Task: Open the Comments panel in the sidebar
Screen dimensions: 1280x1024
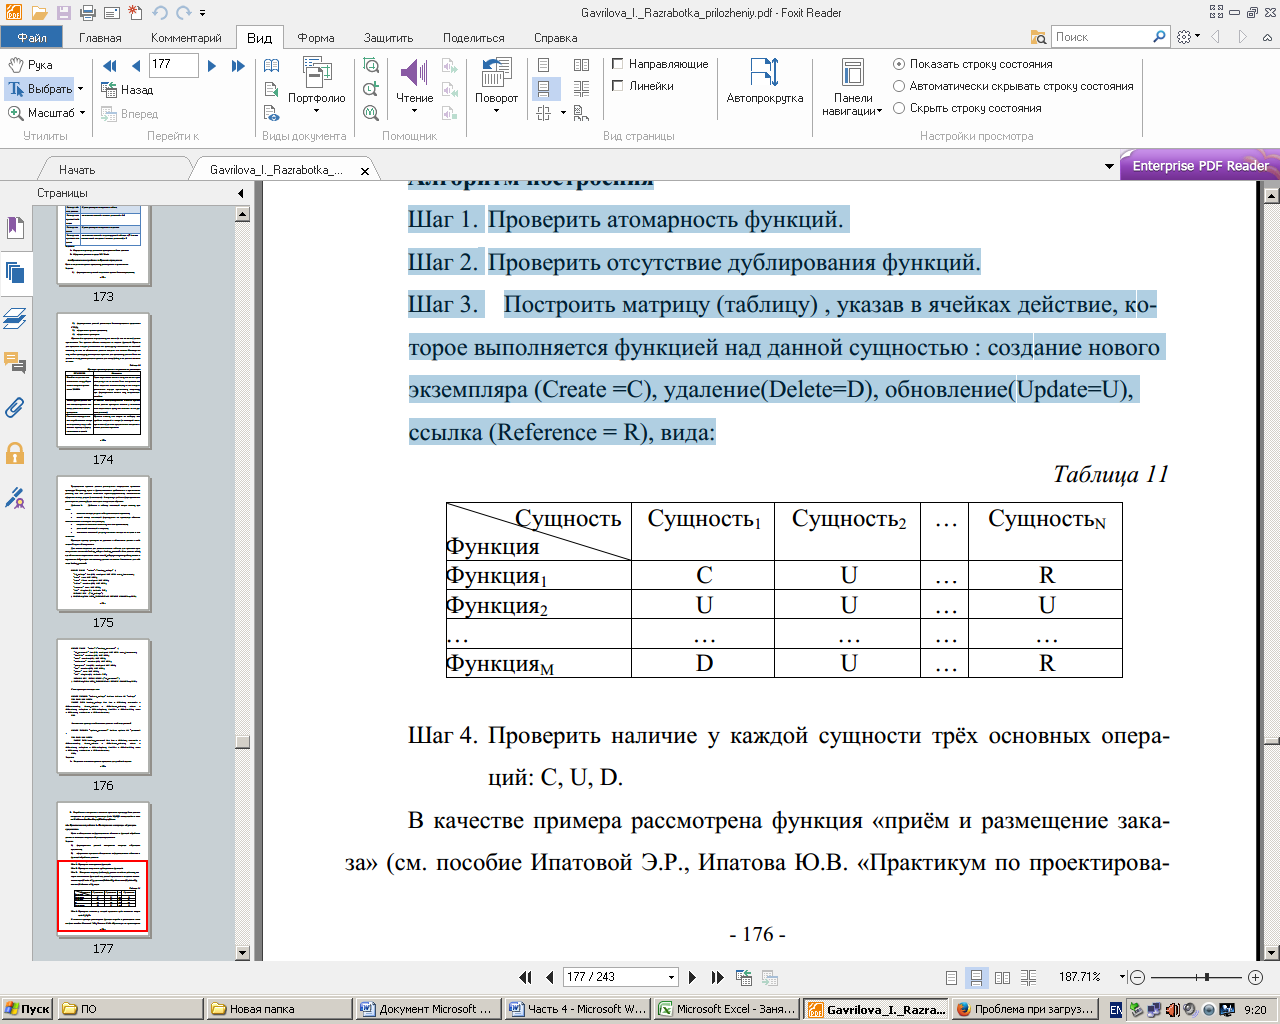Action: click(15, 362)
